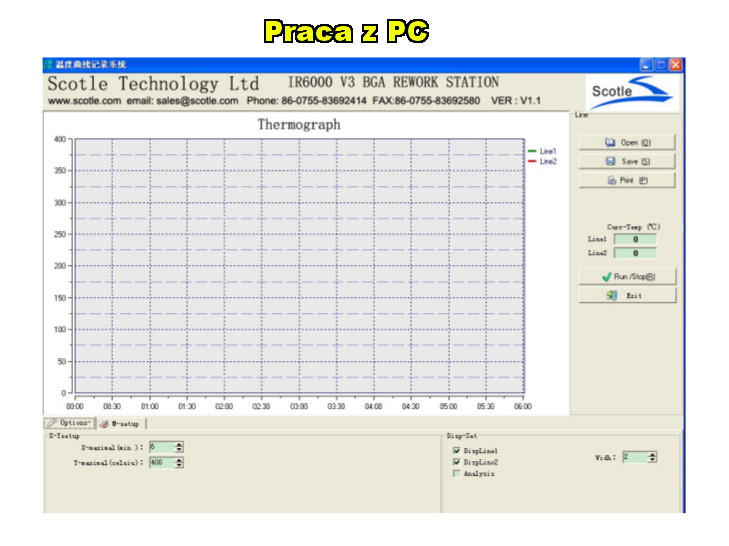The width and height of the screenshot is (729, 546).
Task: Click the wrench icon on Options tab
Action: pos(52,423)
